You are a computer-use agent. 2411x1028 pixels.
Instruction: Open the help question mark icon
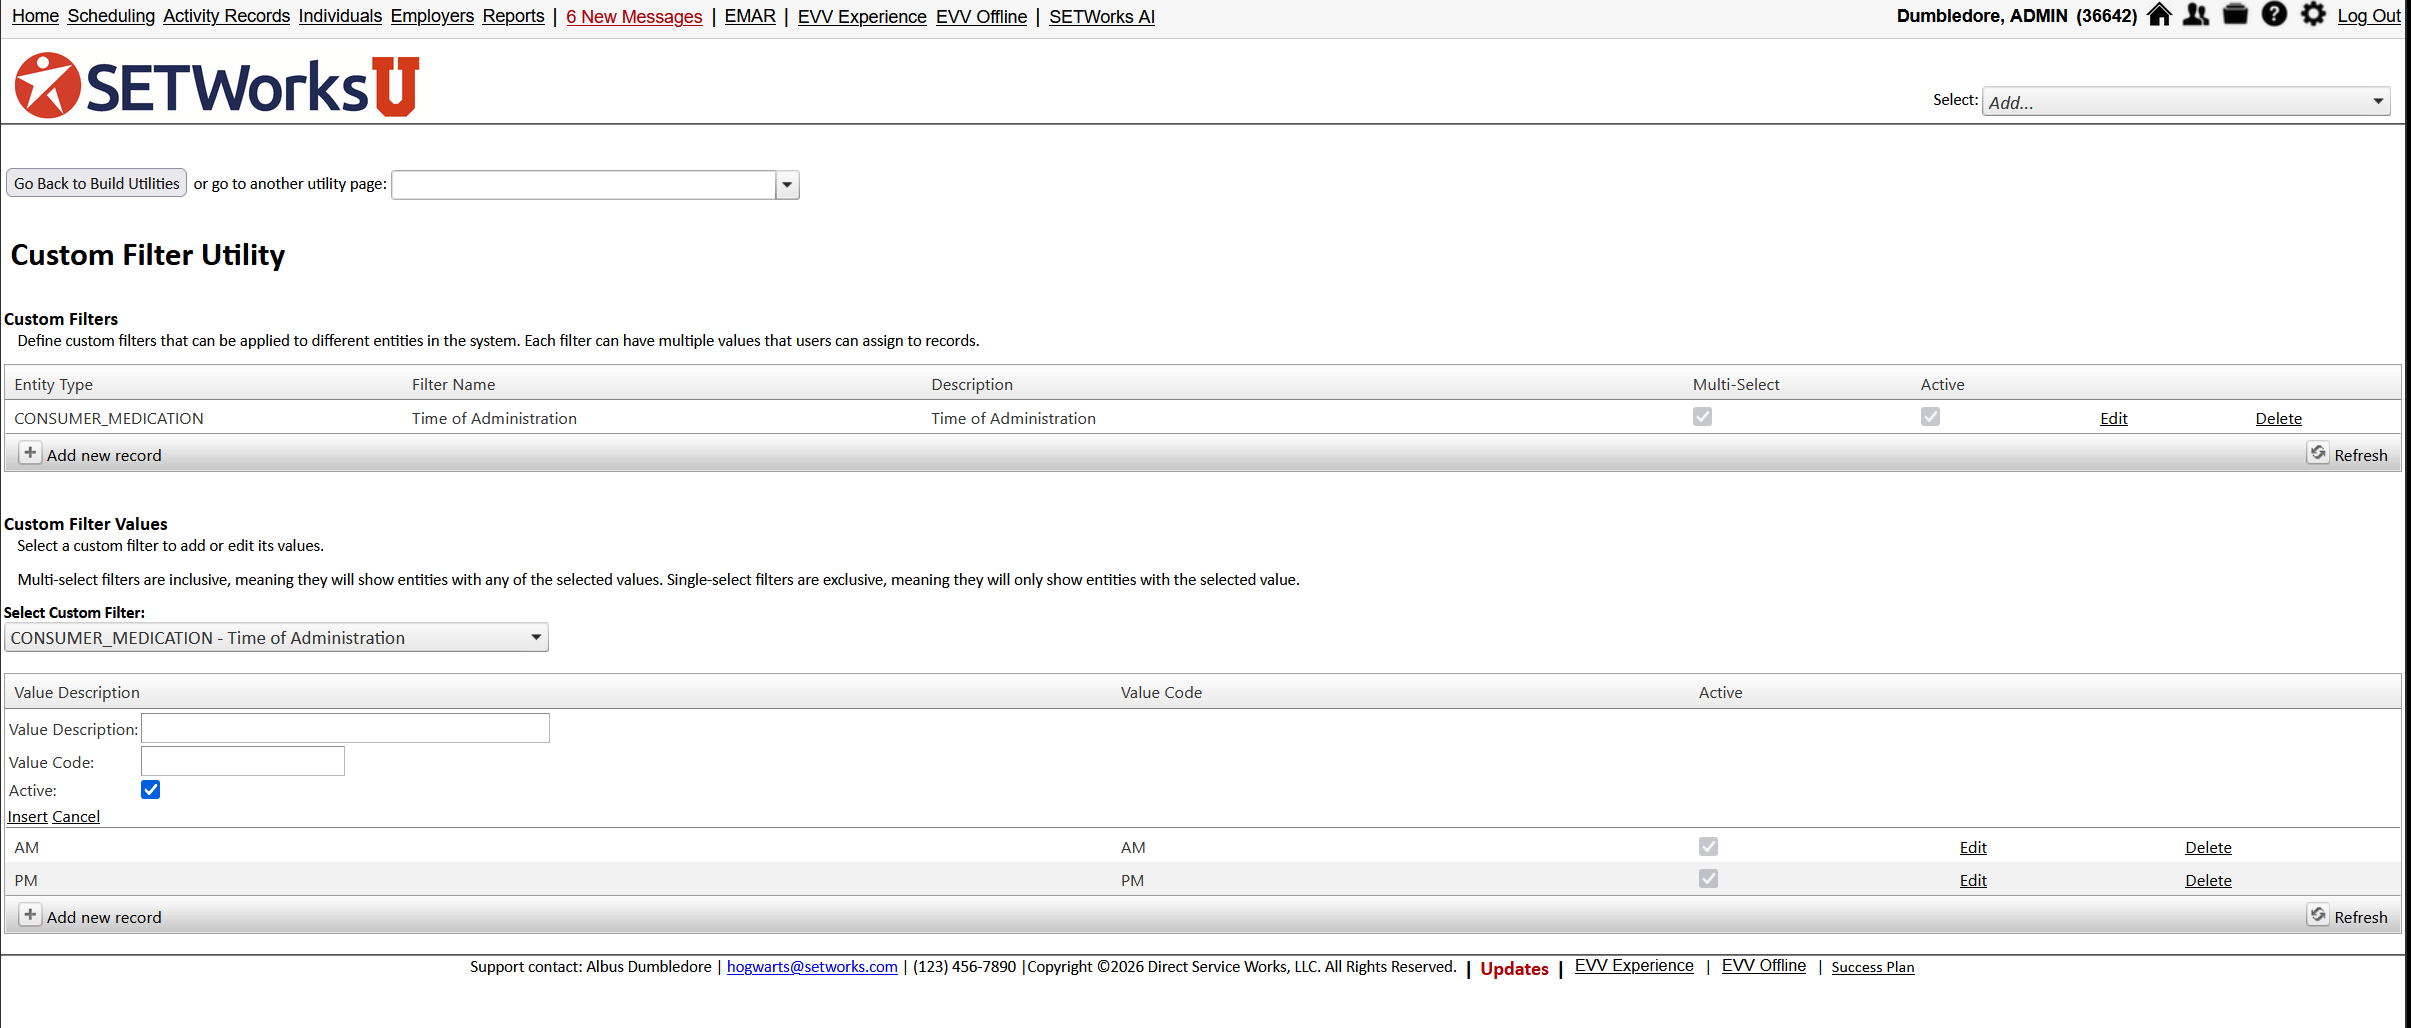pyautogui.click(x=2274, y=15)
